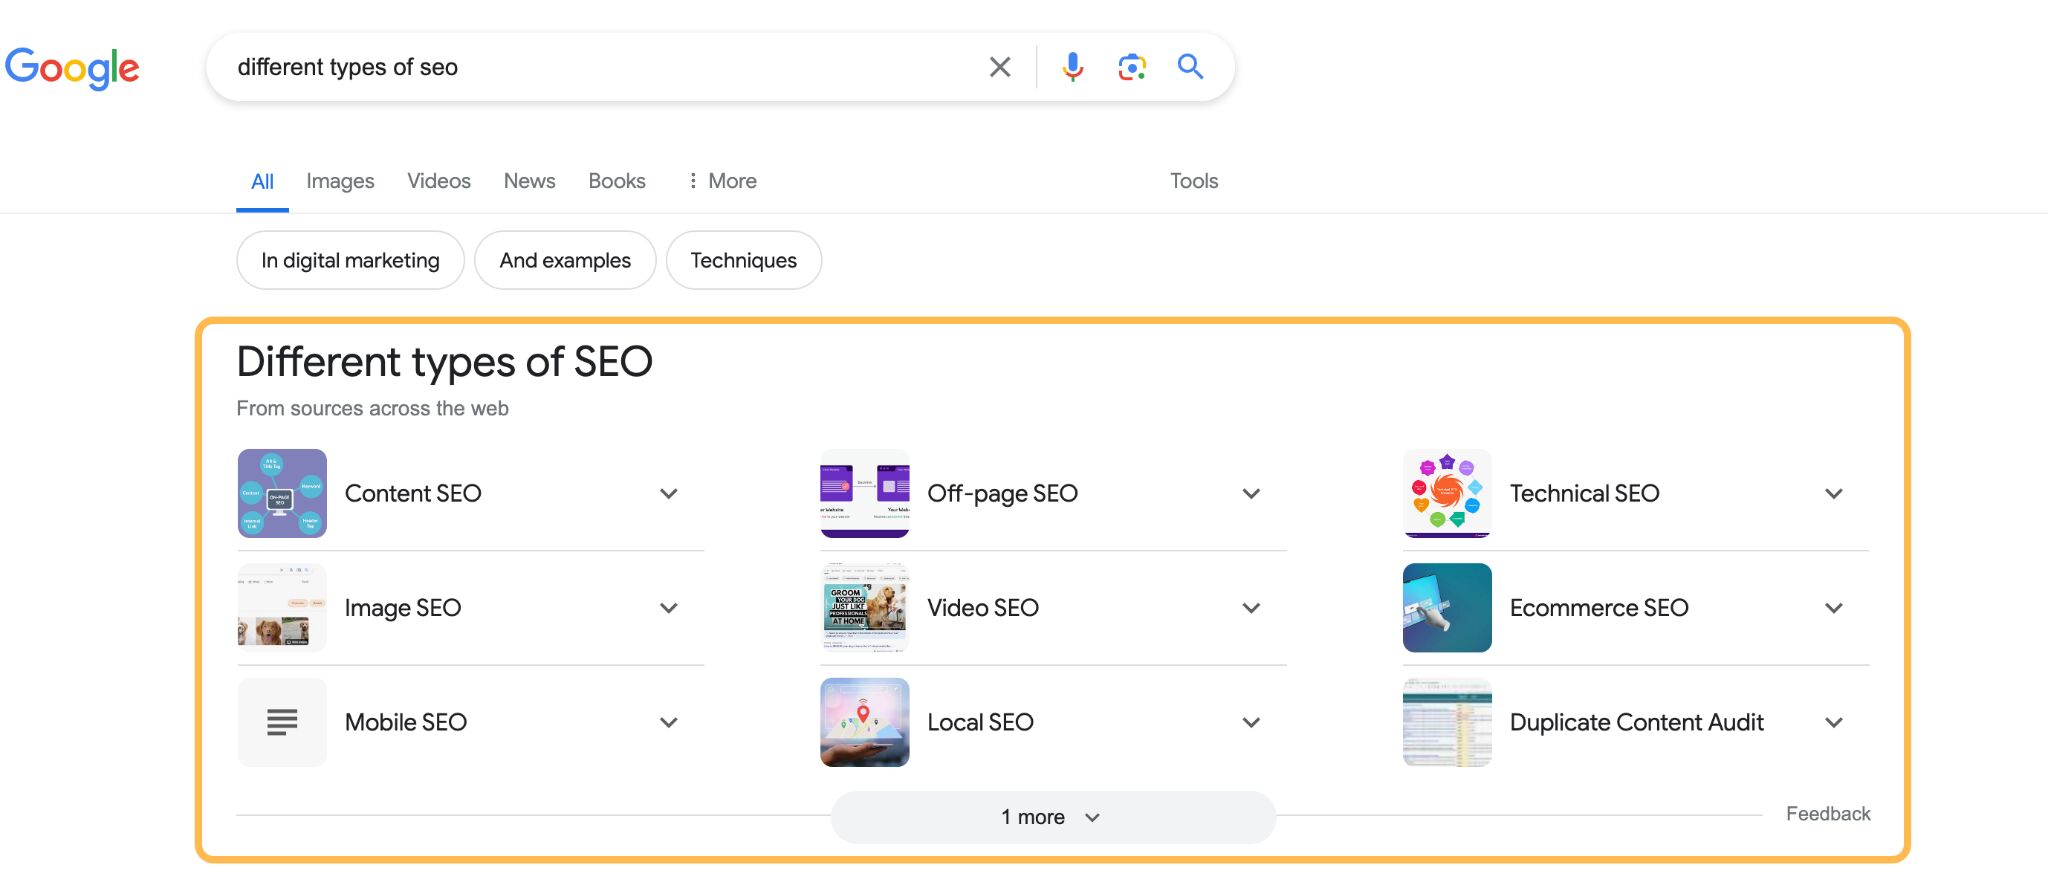Select the 'In digital marketing' chip

click(x=350, y=260)
